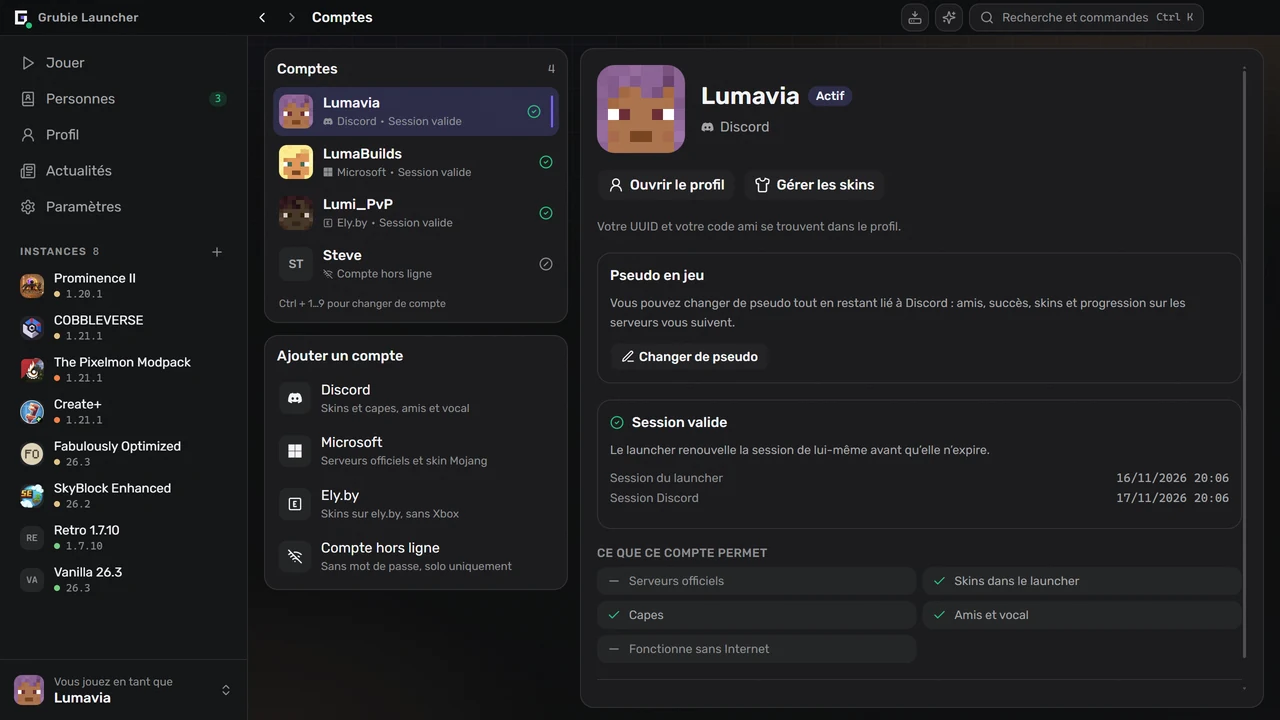This screenshot has width=1280, height=720.
Task: Go forward with the right chevron
Action: click(291, 17)
